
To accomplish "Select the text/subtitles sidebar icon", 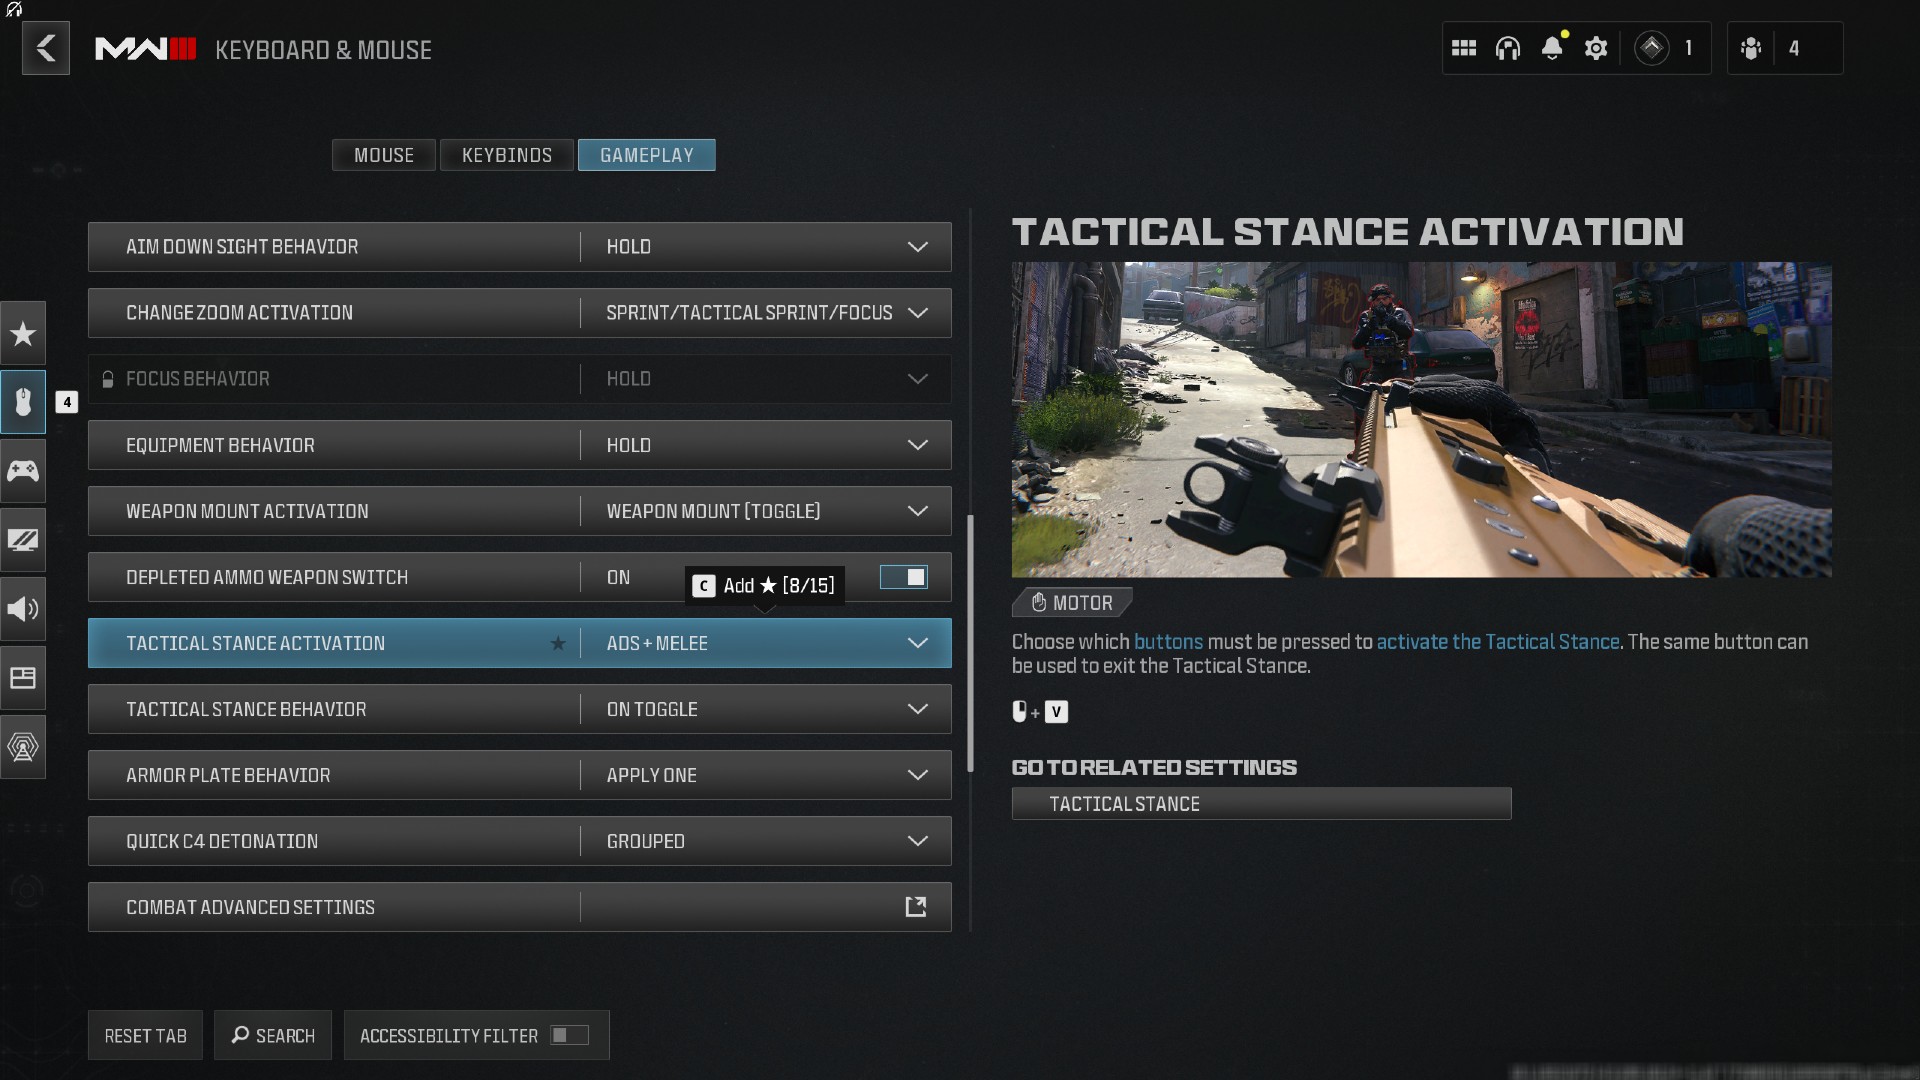I will [x=25, y=676].
